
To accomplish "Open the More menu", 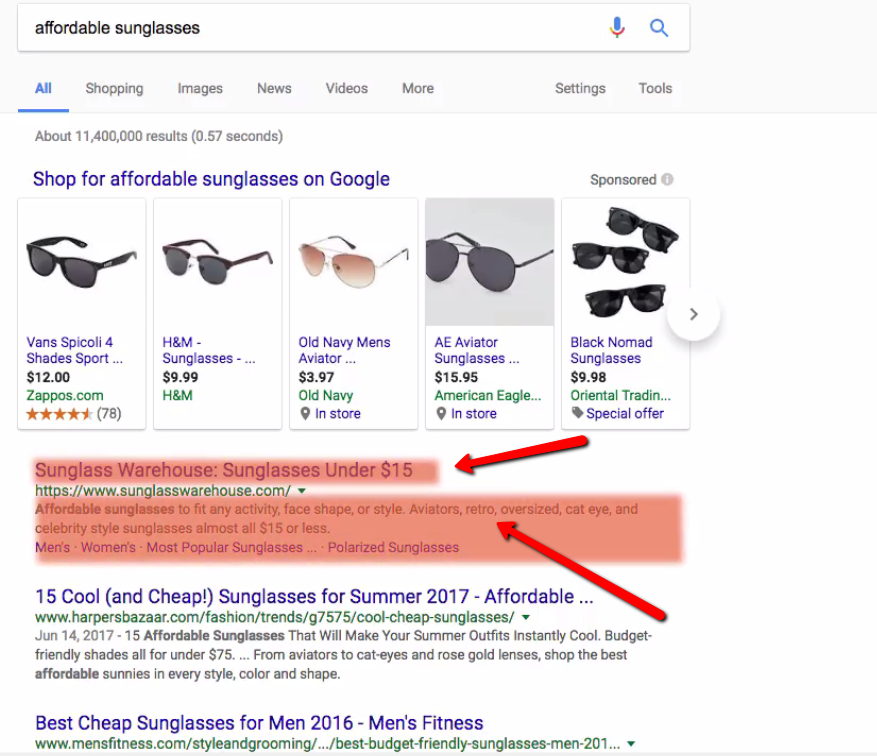I will pyautogui.click(x=418, y=88).
